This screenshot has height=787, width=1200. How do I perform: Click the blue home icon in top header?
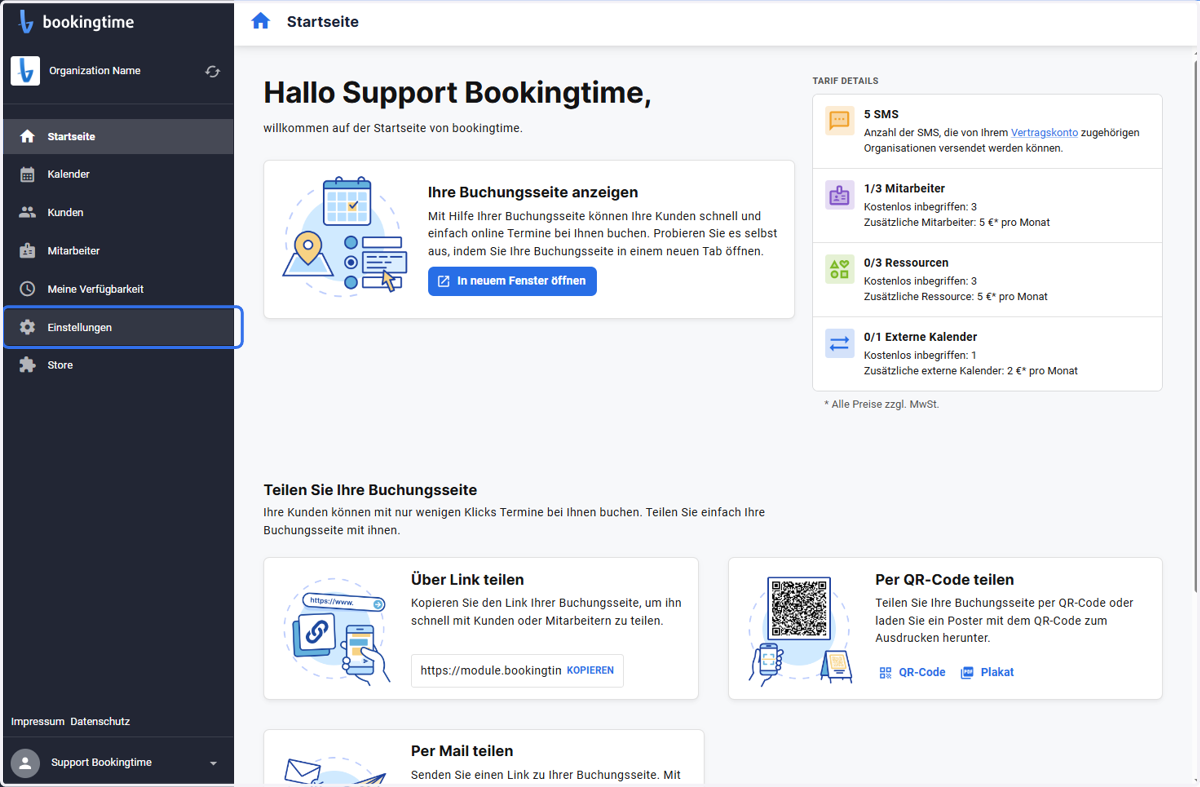coord(261,21)
